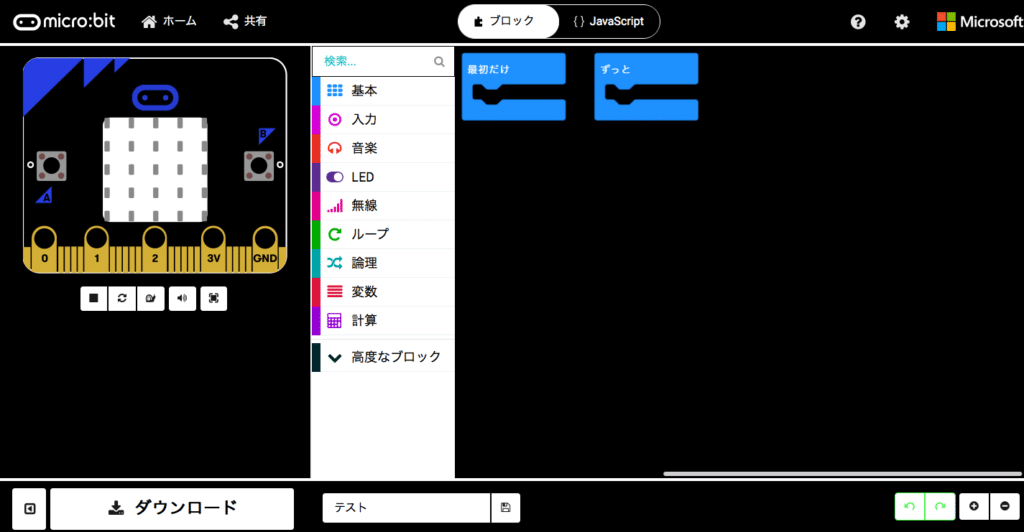Click the search magnifier icon
The image size is (1024, 532).
click(x=440, y=61)
